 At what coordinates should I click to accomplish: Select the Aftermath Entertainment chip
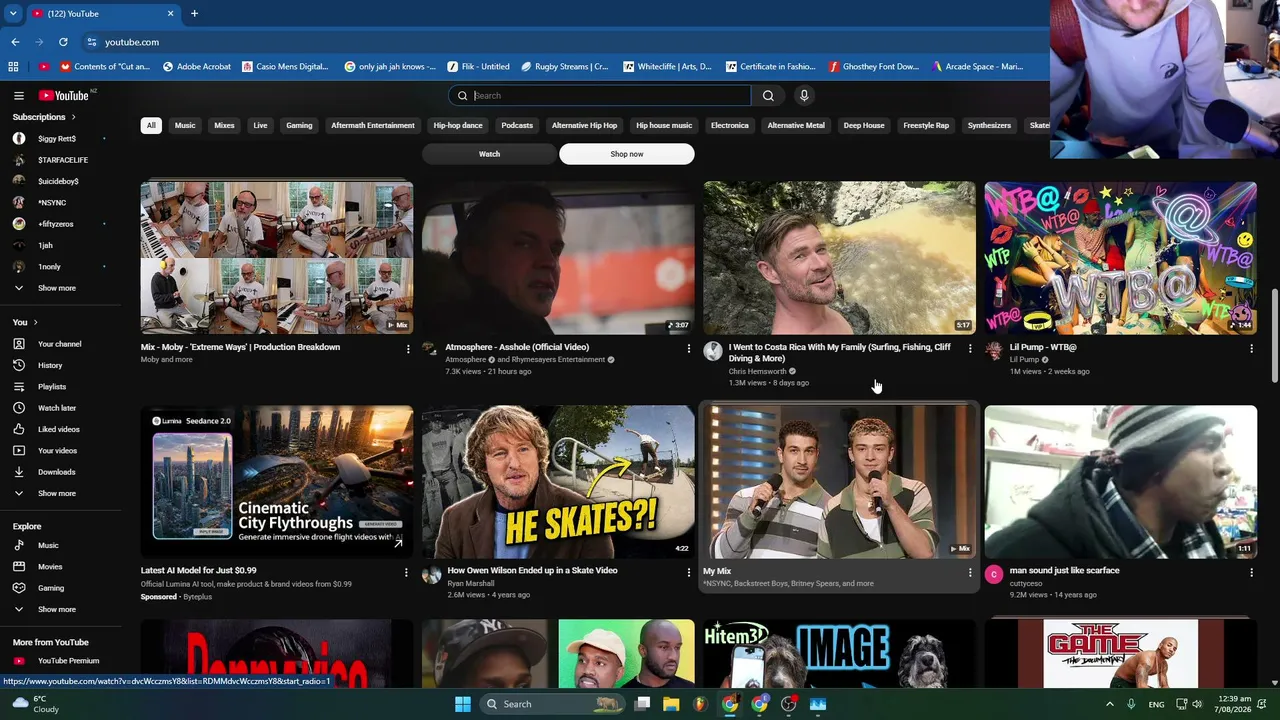[x=373, y=126]
